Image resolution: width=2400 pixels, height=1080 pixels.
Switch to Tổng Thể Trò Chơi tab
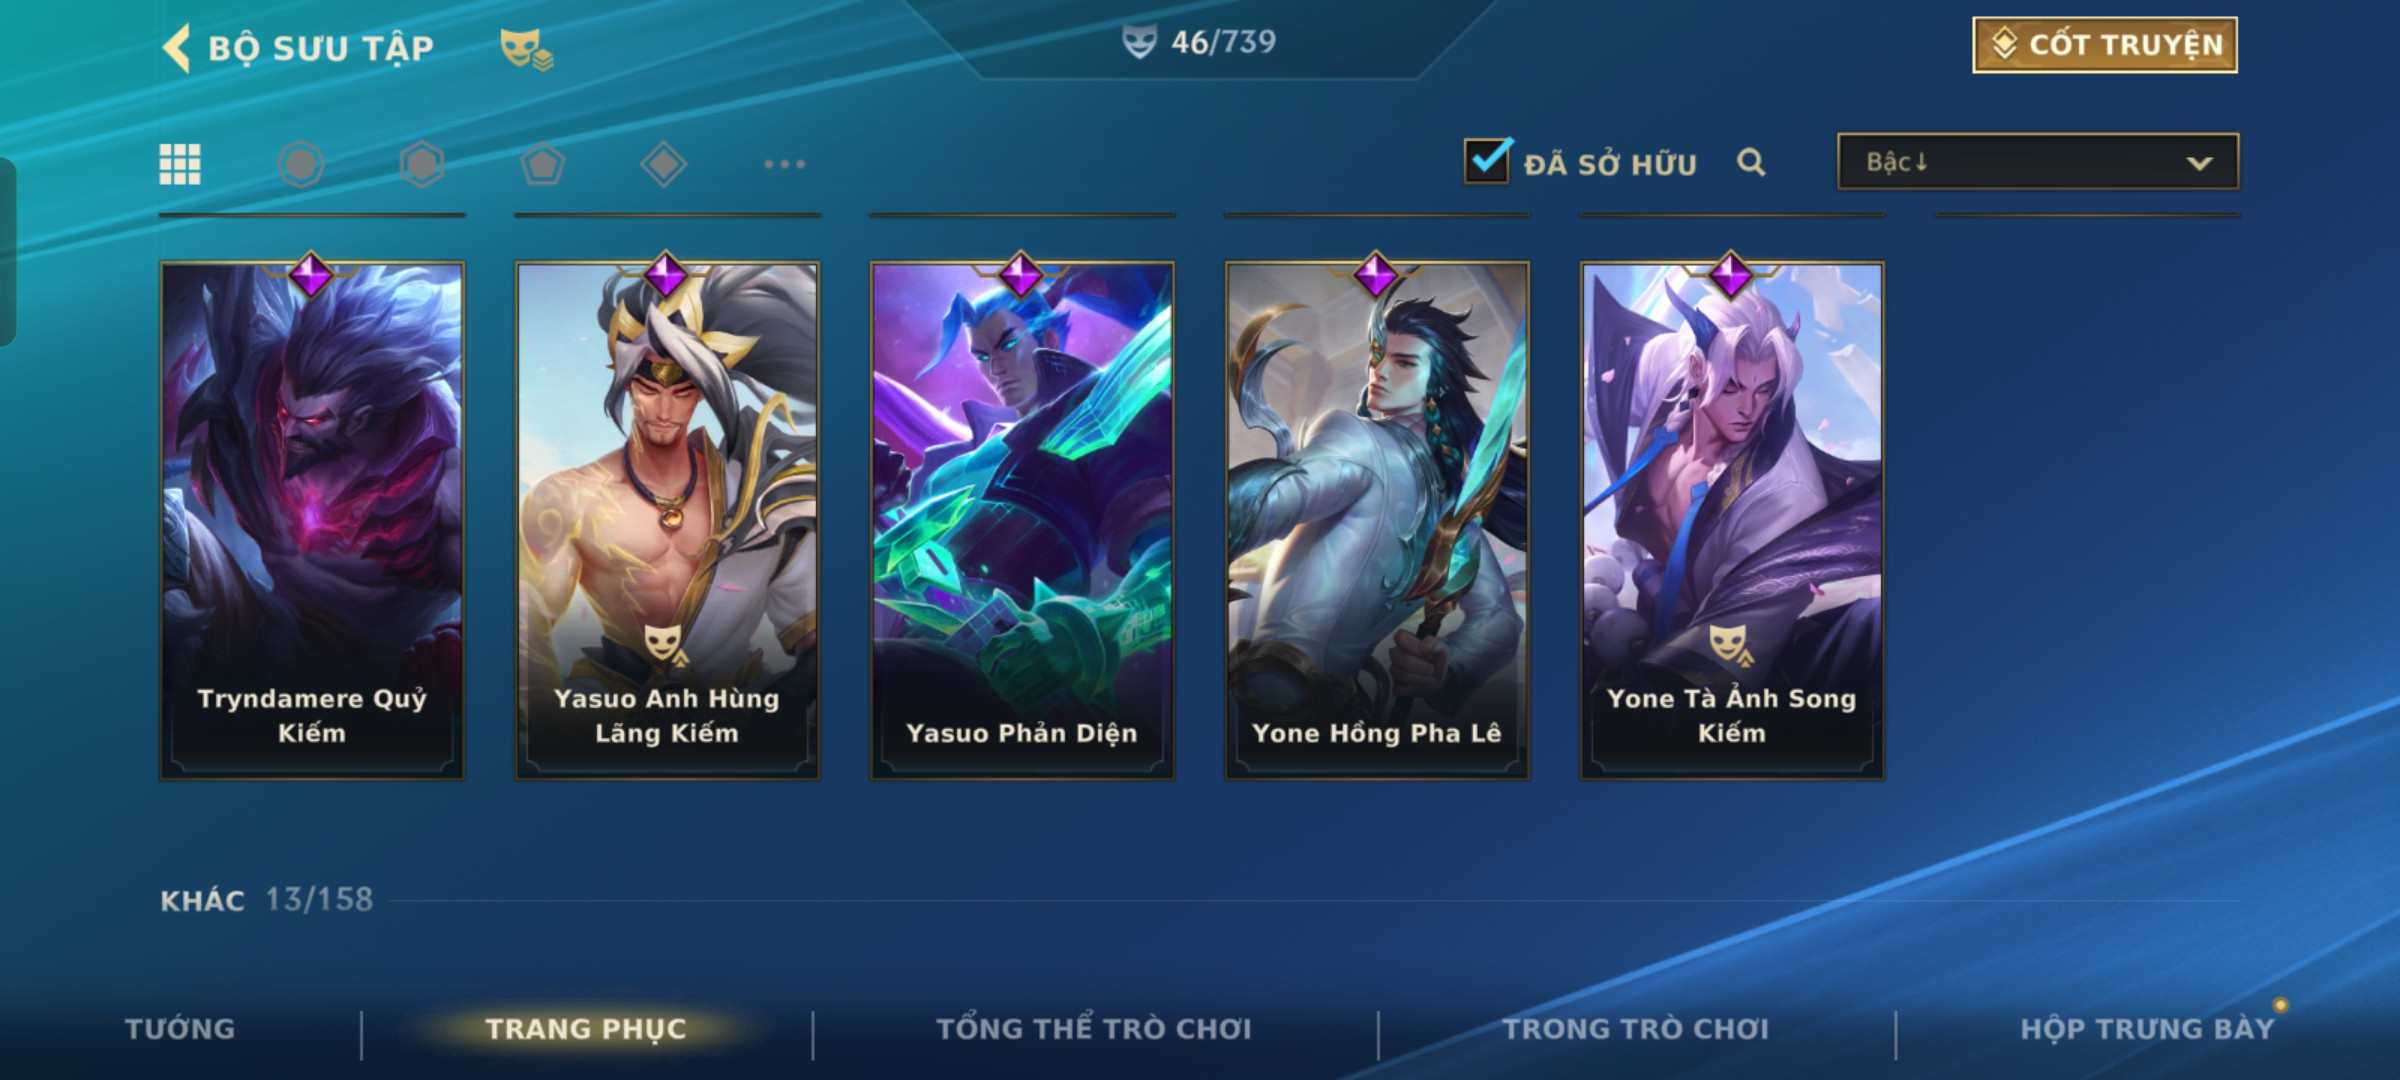[x=1094, y=1029]
